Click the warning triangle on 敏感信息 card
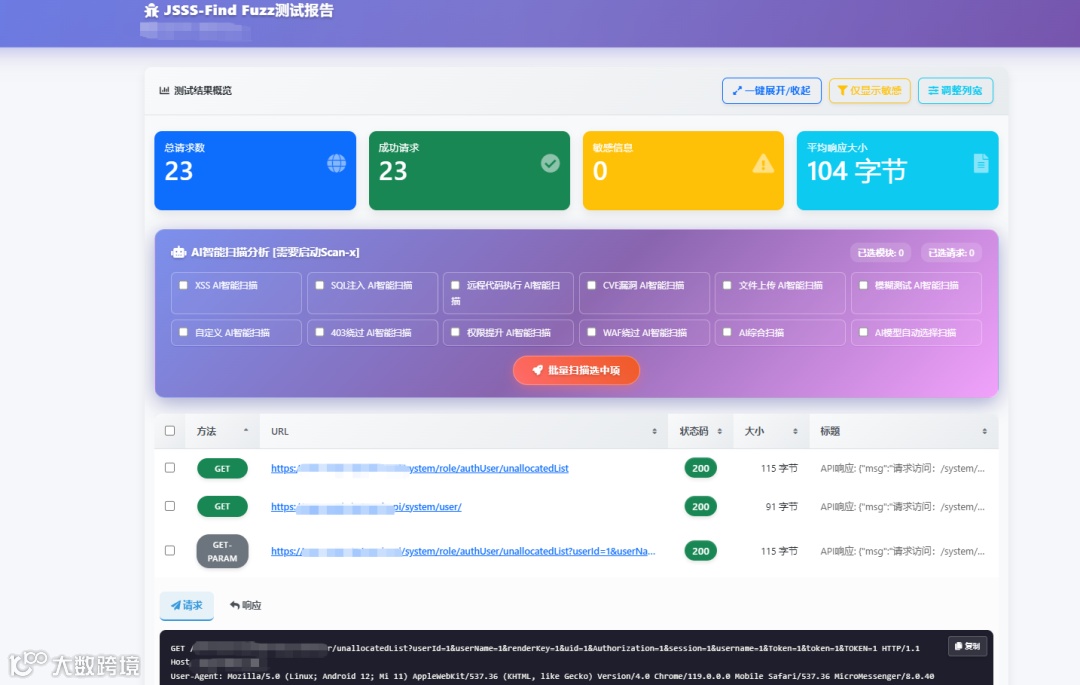The image size is (1080, 685). [762, 164]
